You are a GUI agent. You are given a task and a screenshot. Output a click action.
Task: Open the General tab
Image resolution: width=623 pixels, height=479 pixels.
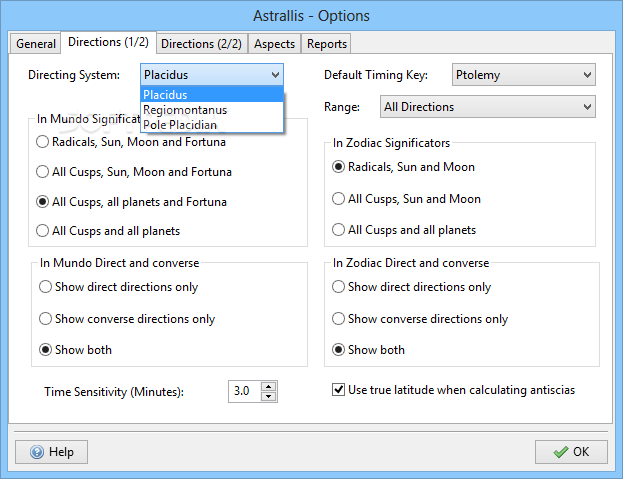point(35,44)
